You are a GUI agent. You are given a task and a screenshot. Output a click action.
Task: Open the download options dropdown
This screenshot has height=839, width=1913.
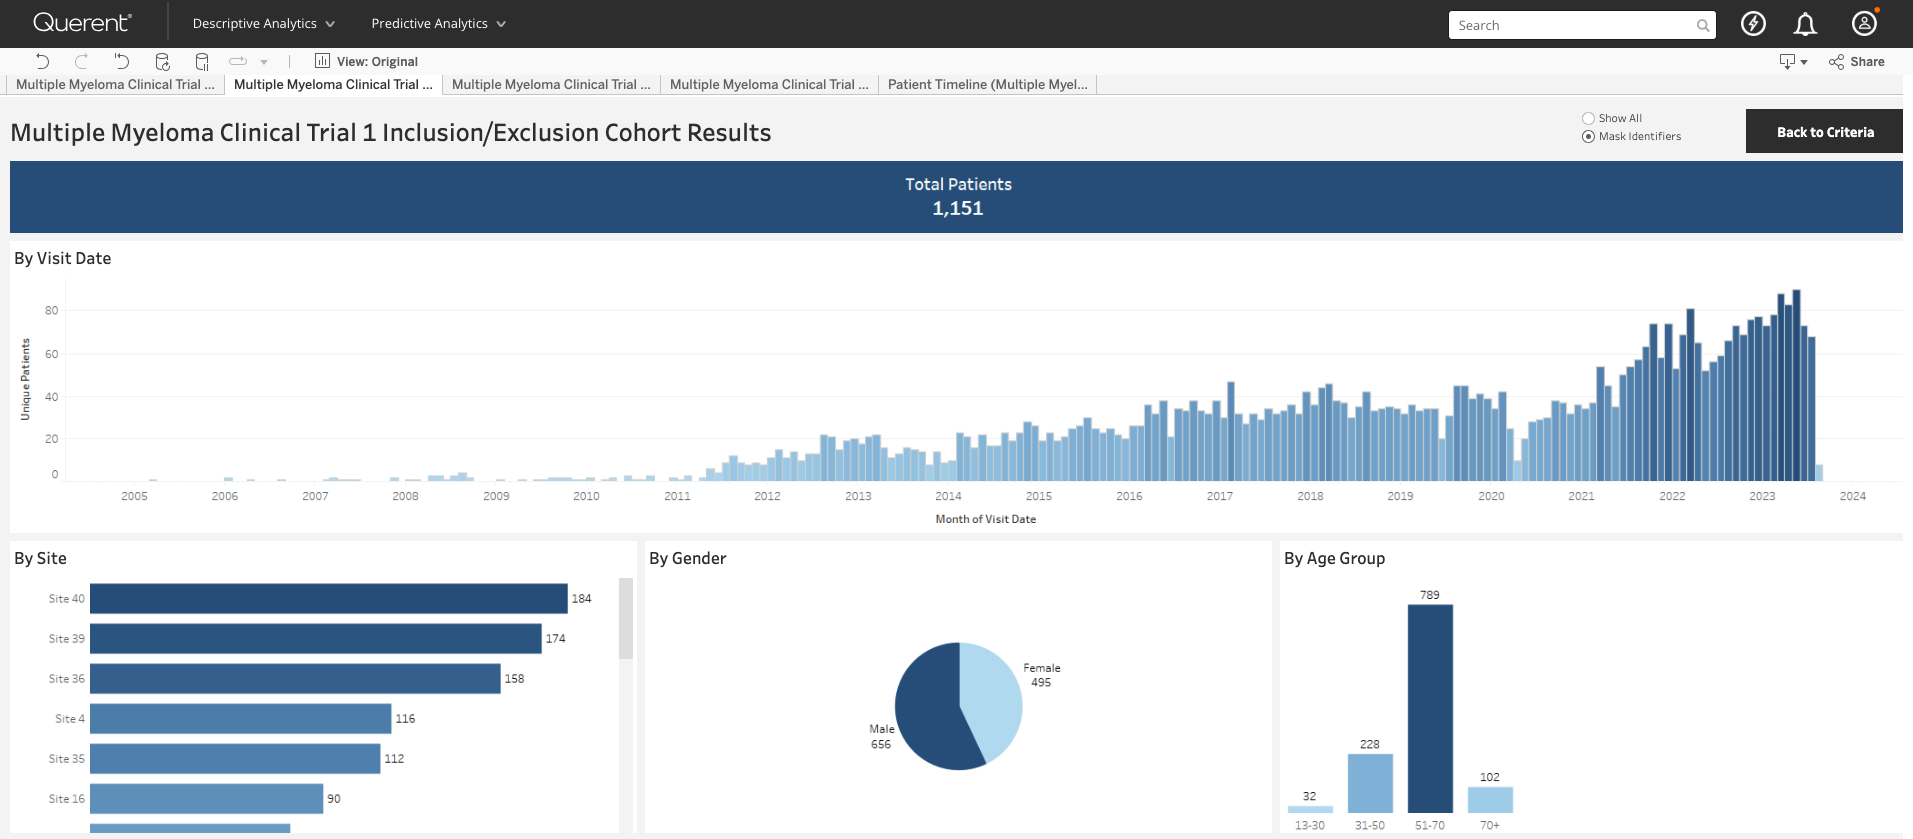(1794, 62)
